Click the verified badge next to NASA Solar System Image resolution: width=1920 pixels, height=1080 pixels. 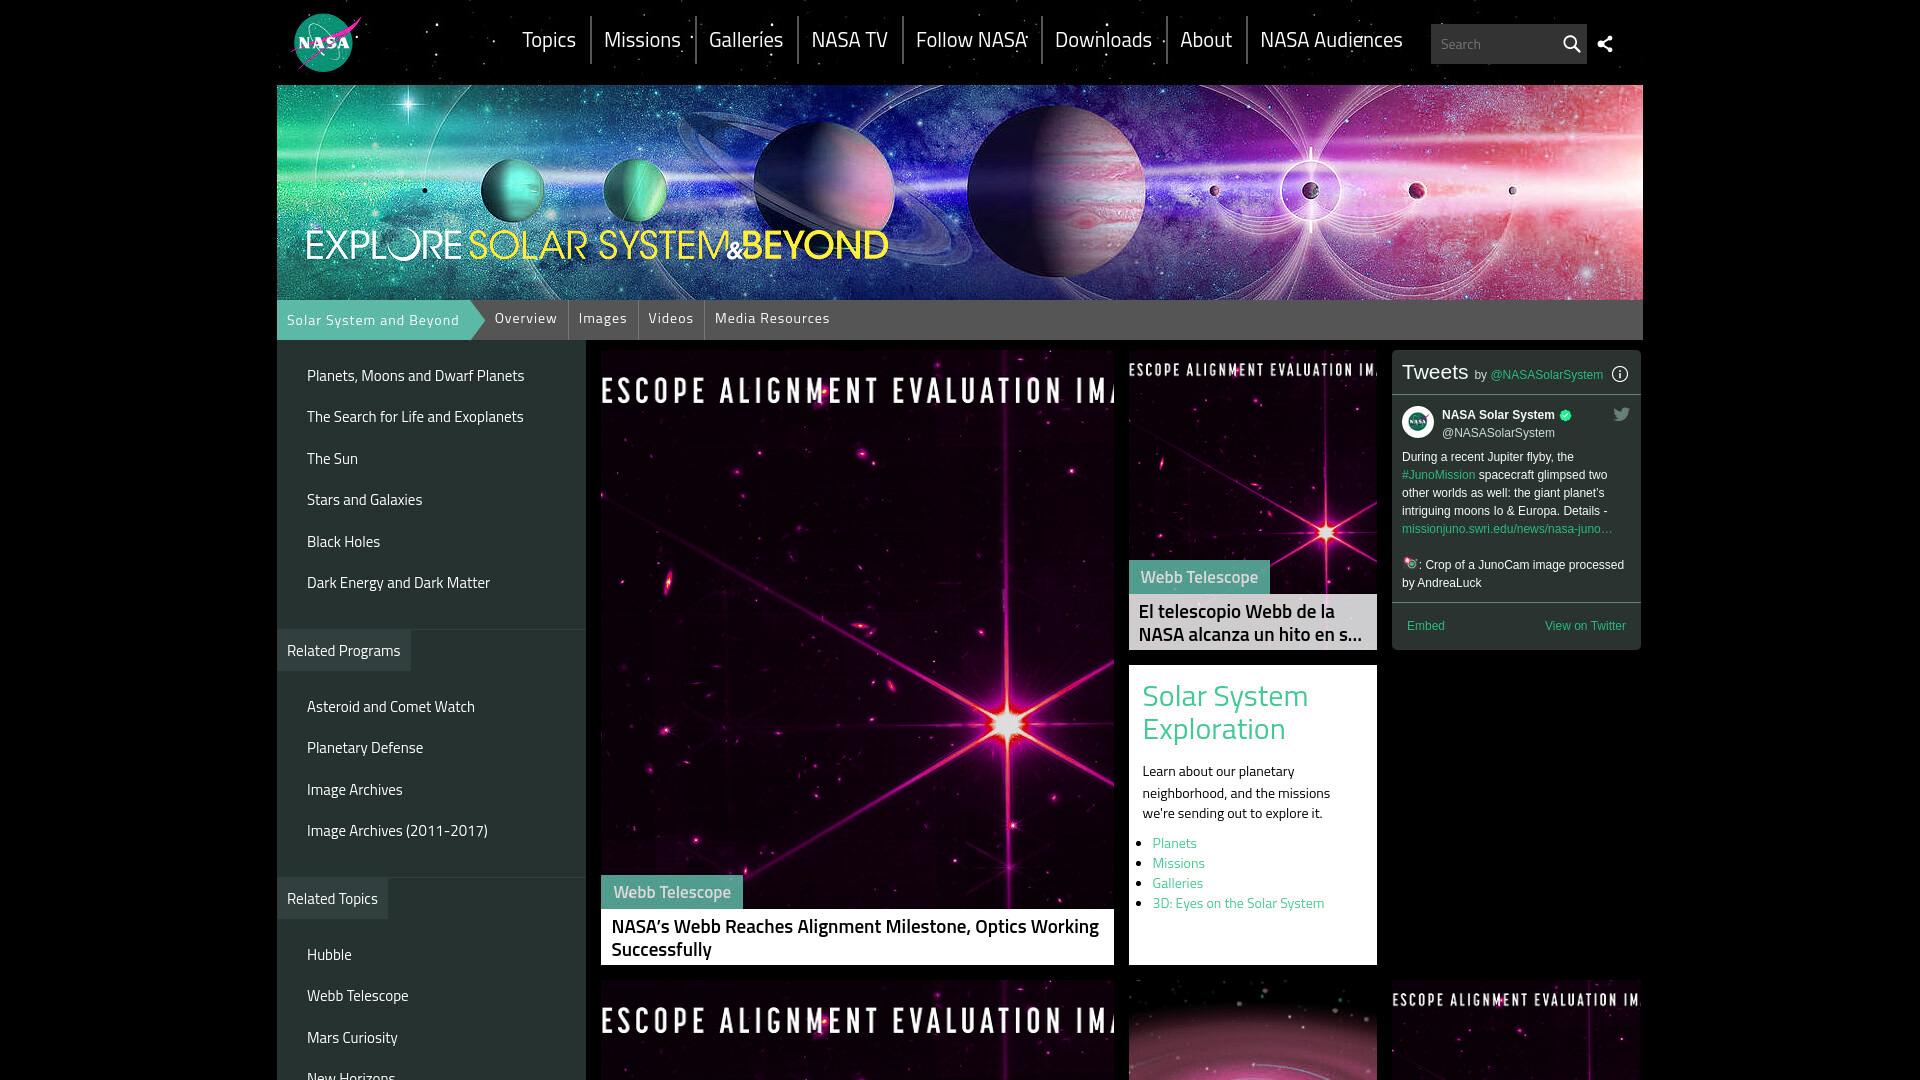tap(1565, 415)
